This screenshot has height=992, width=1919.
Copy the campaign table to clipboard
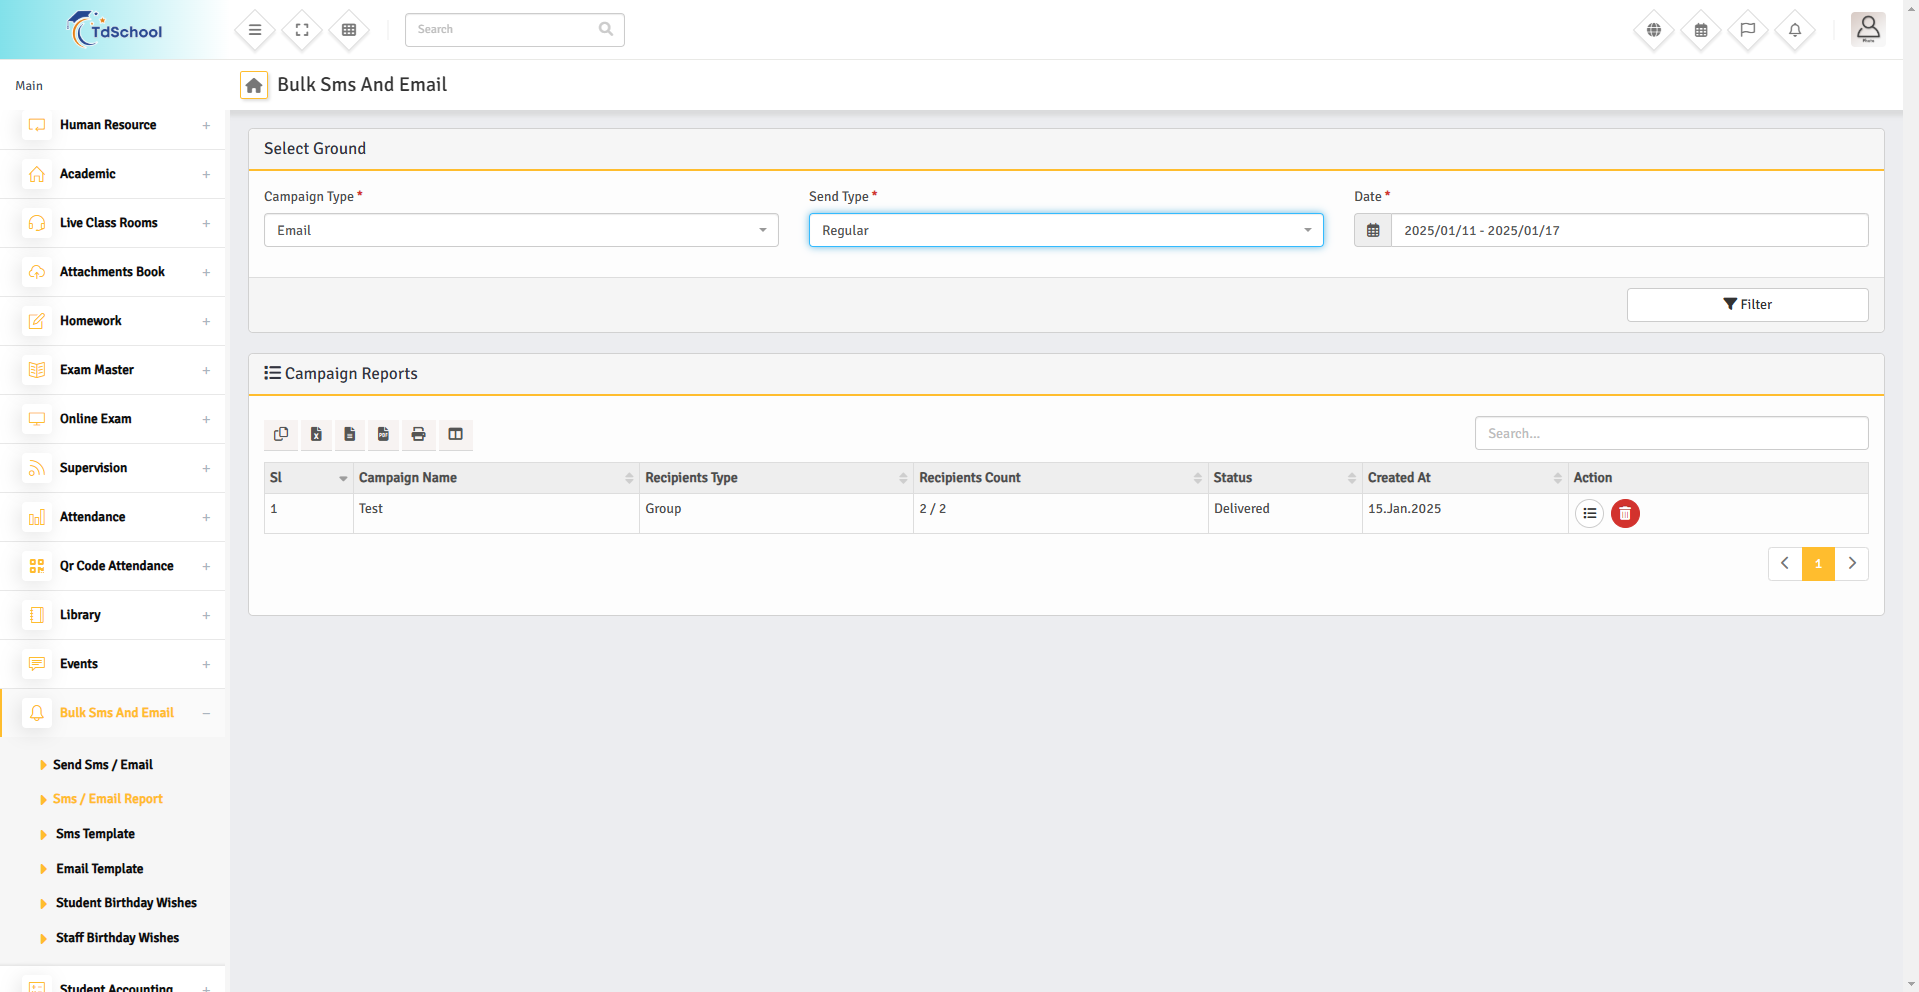tap(281, 434)
